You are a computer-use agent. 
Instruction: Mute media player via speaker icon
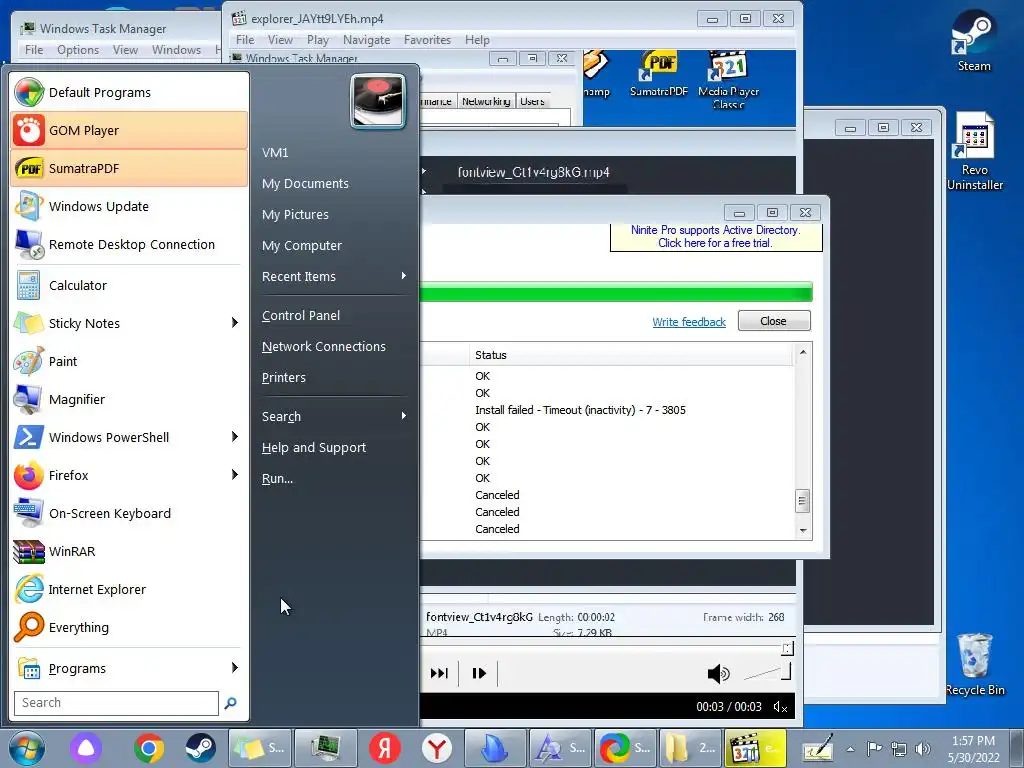pos(718,673)
